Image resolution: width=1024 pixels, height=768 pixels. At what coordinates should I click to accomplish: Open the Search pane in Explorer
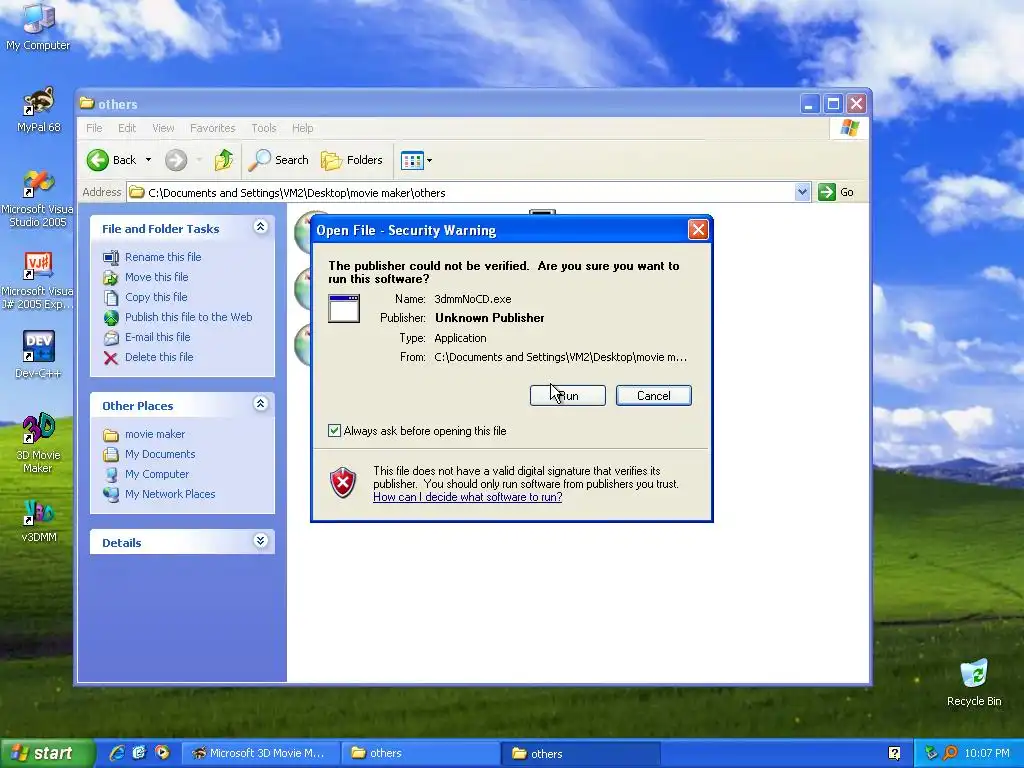tap(279, 160)
